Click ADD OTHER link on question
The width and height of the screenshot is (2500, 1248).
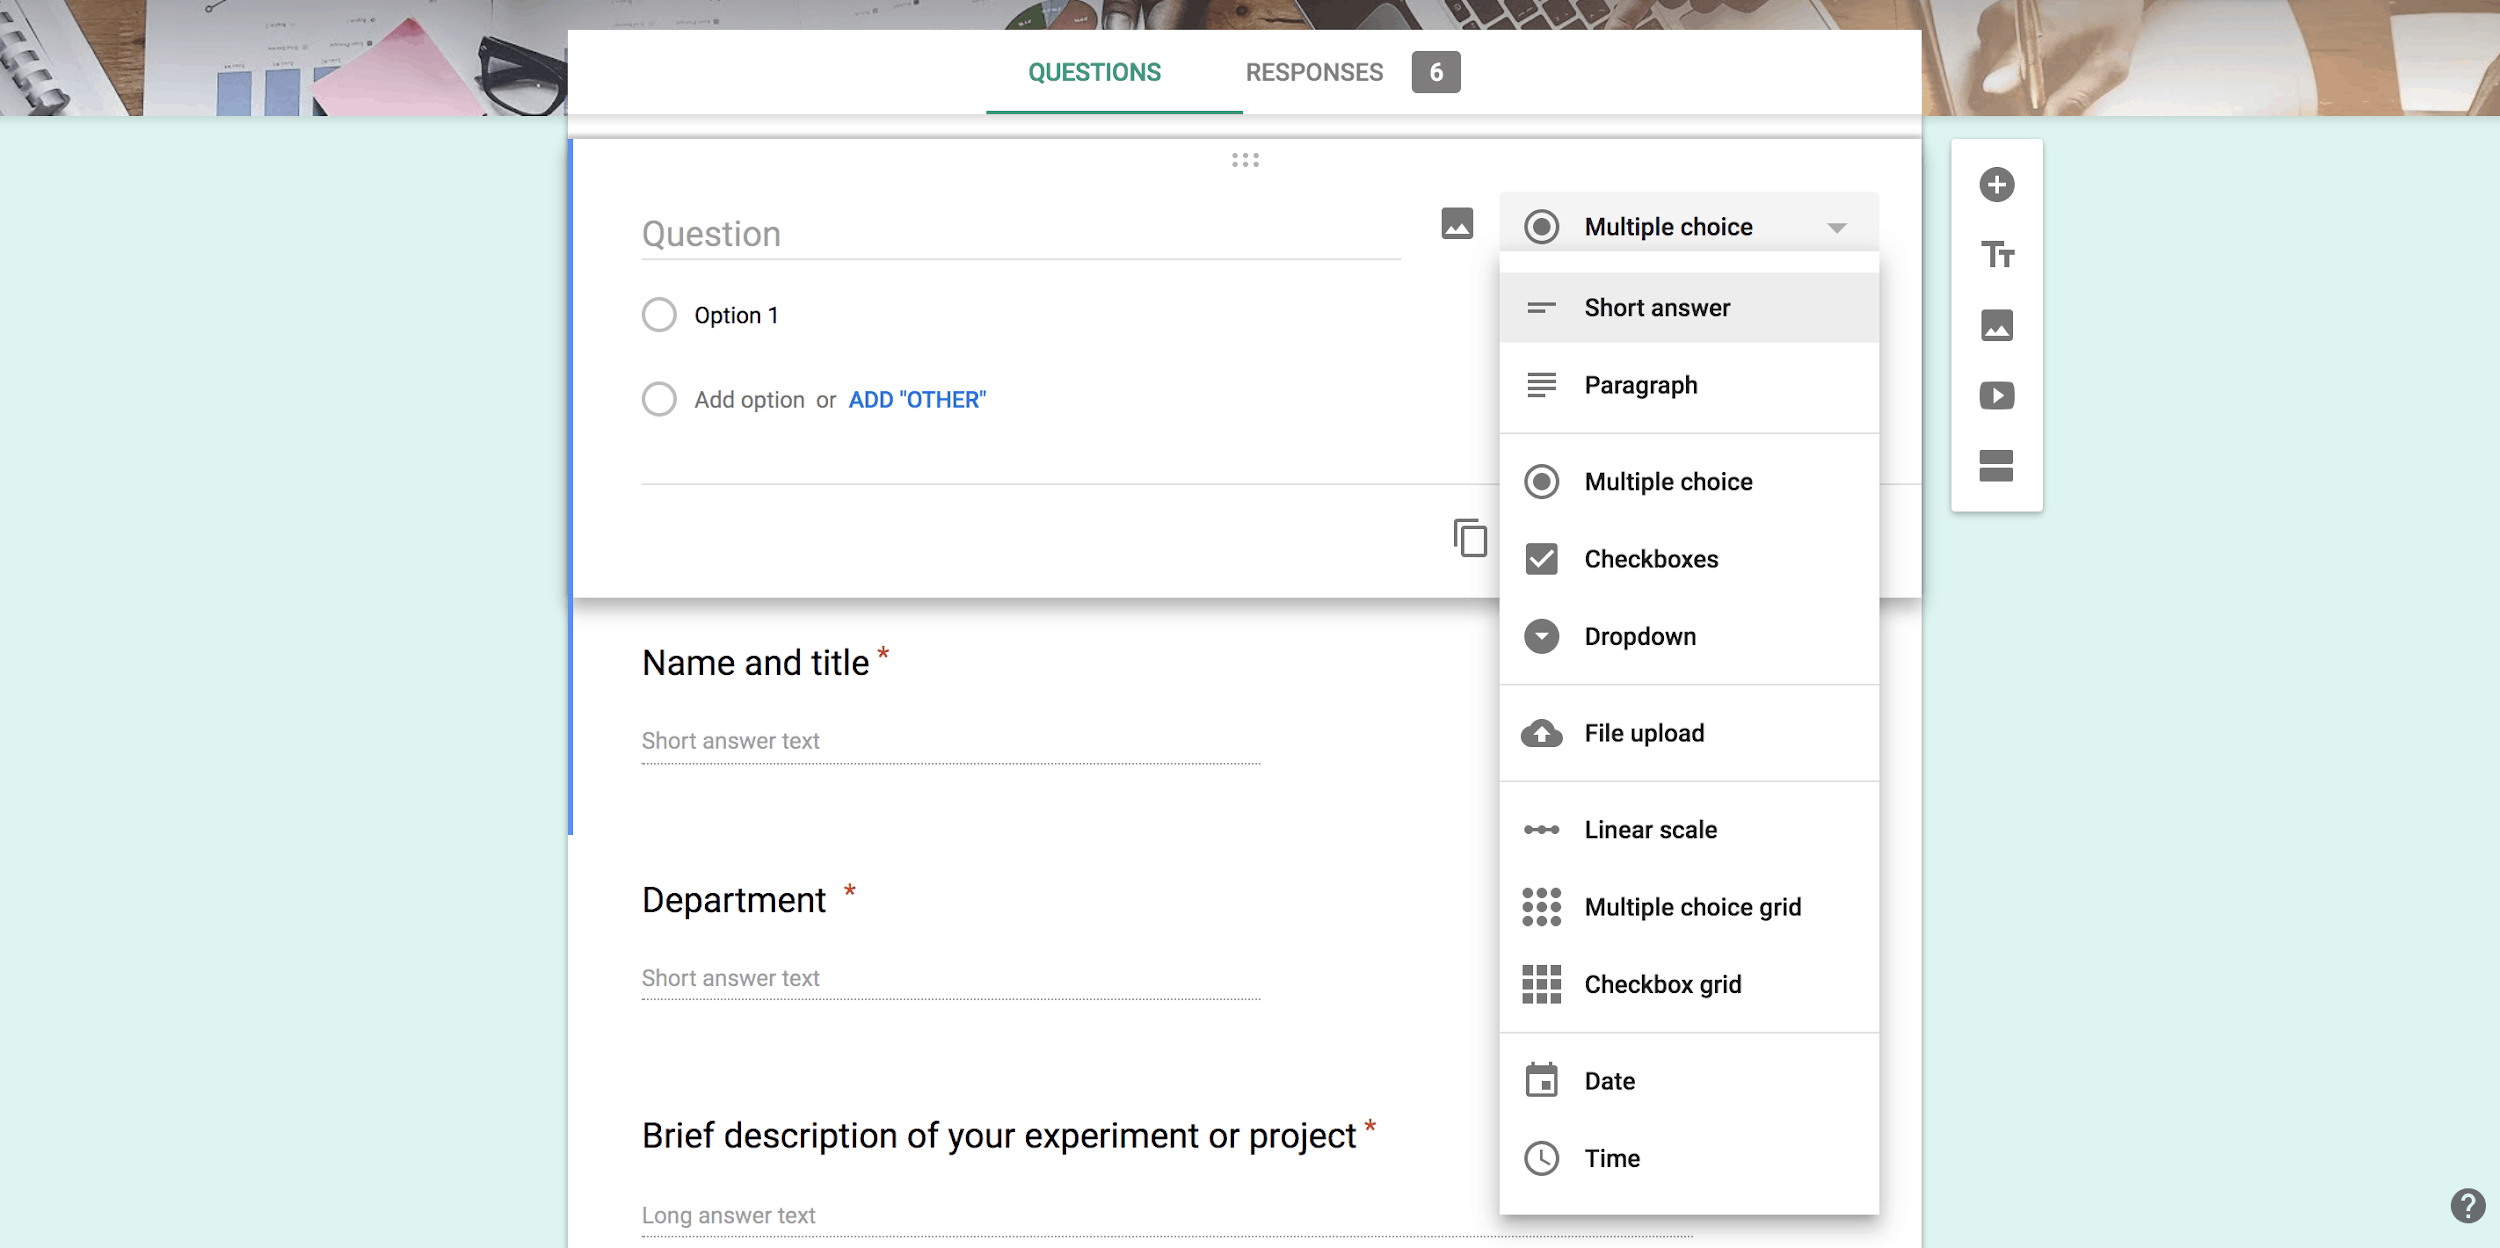(917, 398)
